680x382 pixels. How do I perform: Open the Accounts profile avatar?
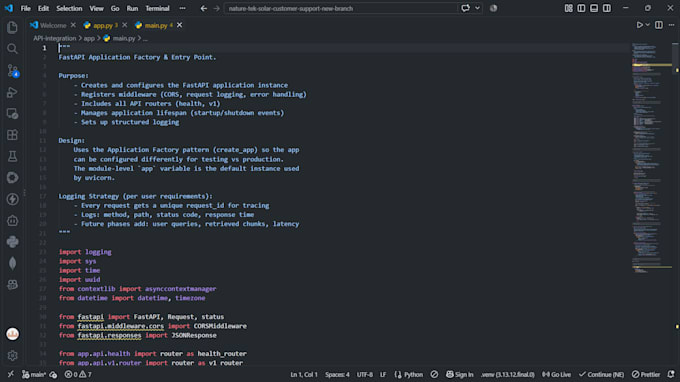(x=12, y=334)
